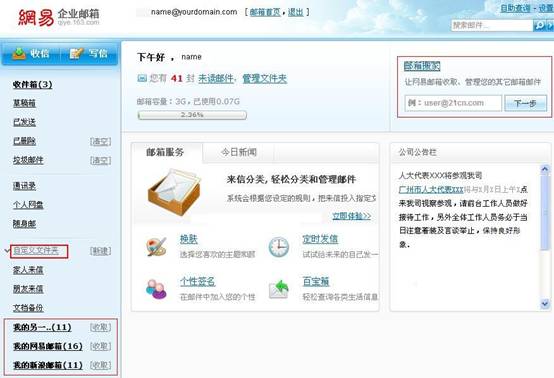The height and width of the screenshot is (378, 554).
Task: Click the 收信 inbox tray icon
Action: click(19, 53)
